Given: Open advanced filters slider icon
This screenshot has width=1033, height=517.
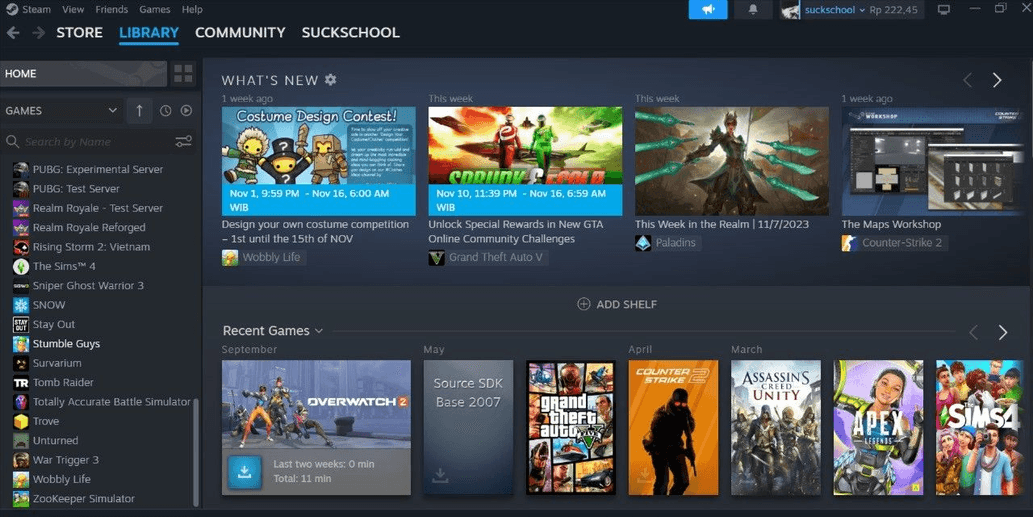Looking at the screenshot, I should tap(183, 141).
